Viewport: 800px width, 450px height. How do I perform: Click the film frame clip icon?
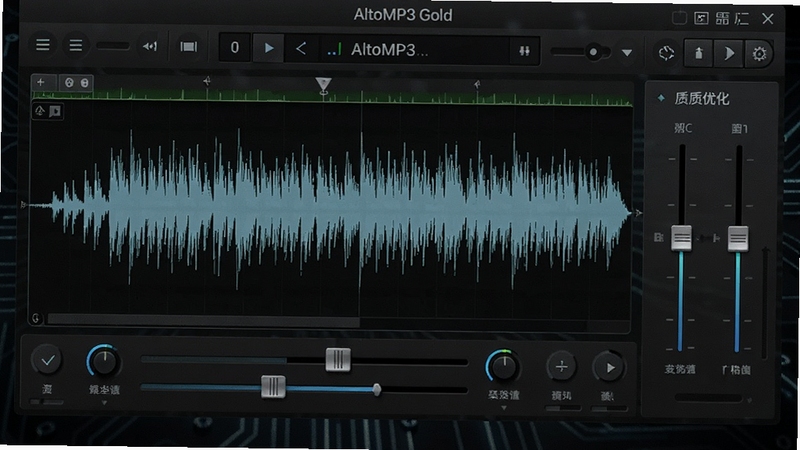click(189, 47)
